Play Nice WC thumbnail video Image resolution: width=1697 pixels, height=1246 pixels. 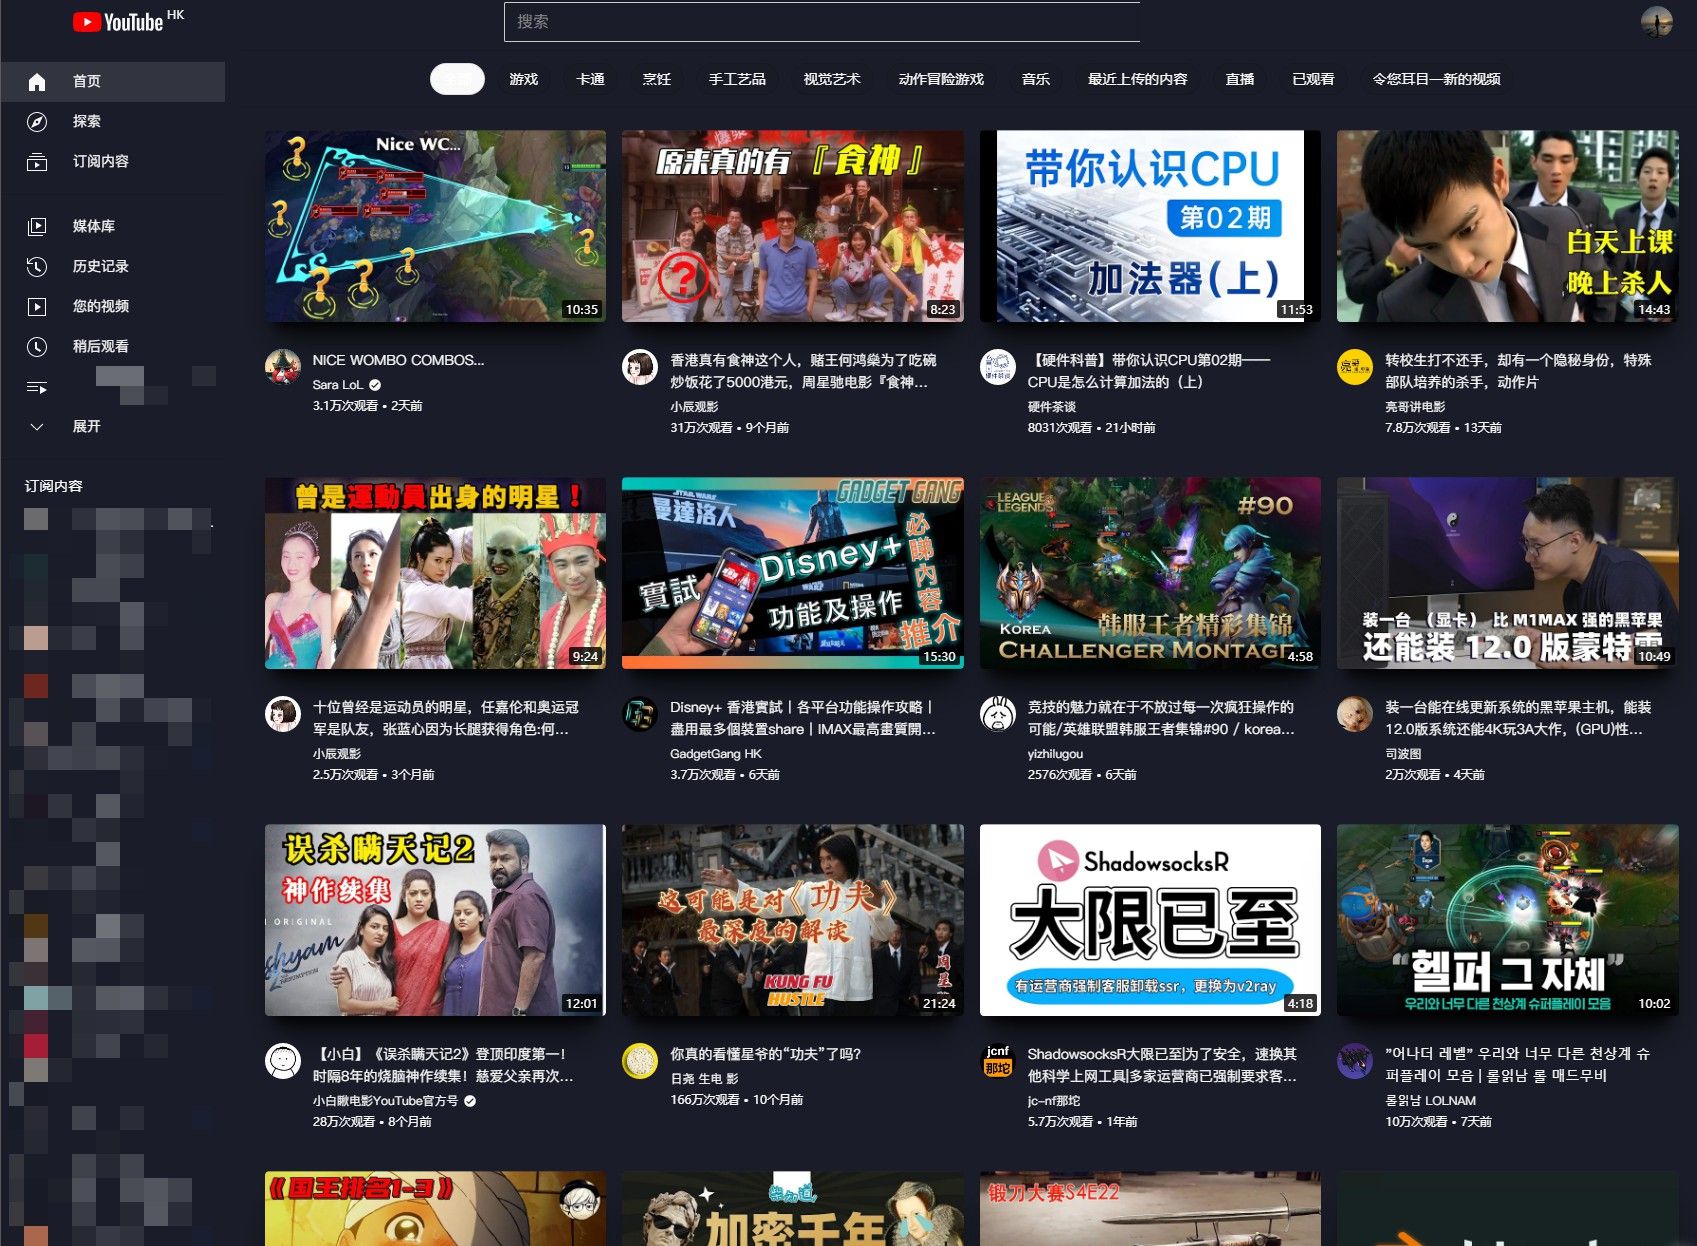coord(435,226)
